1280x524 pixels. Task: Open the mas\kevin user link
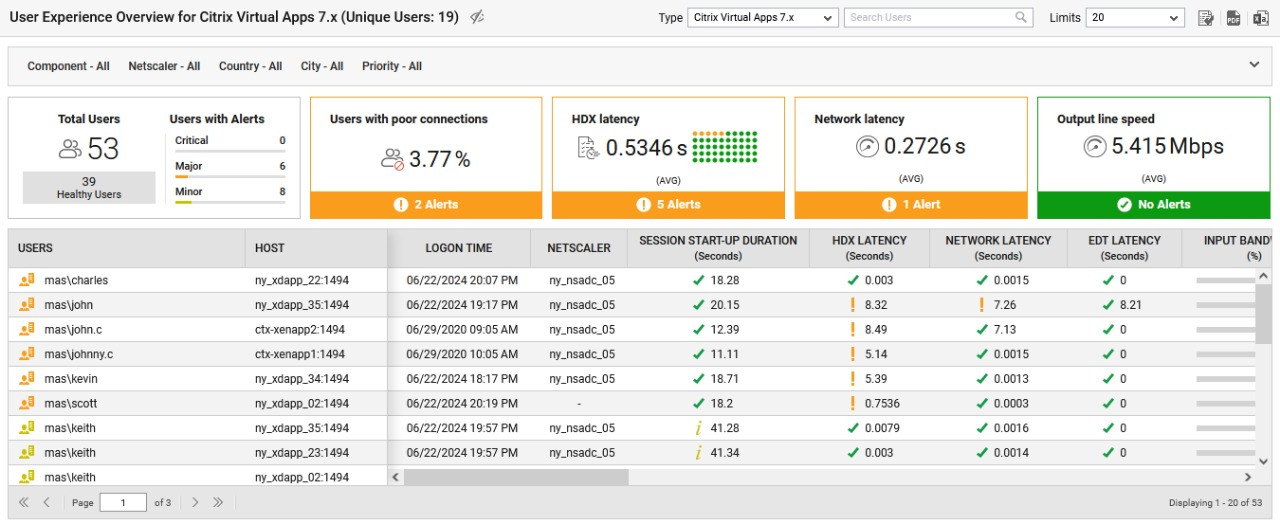[x=71, y=379]
